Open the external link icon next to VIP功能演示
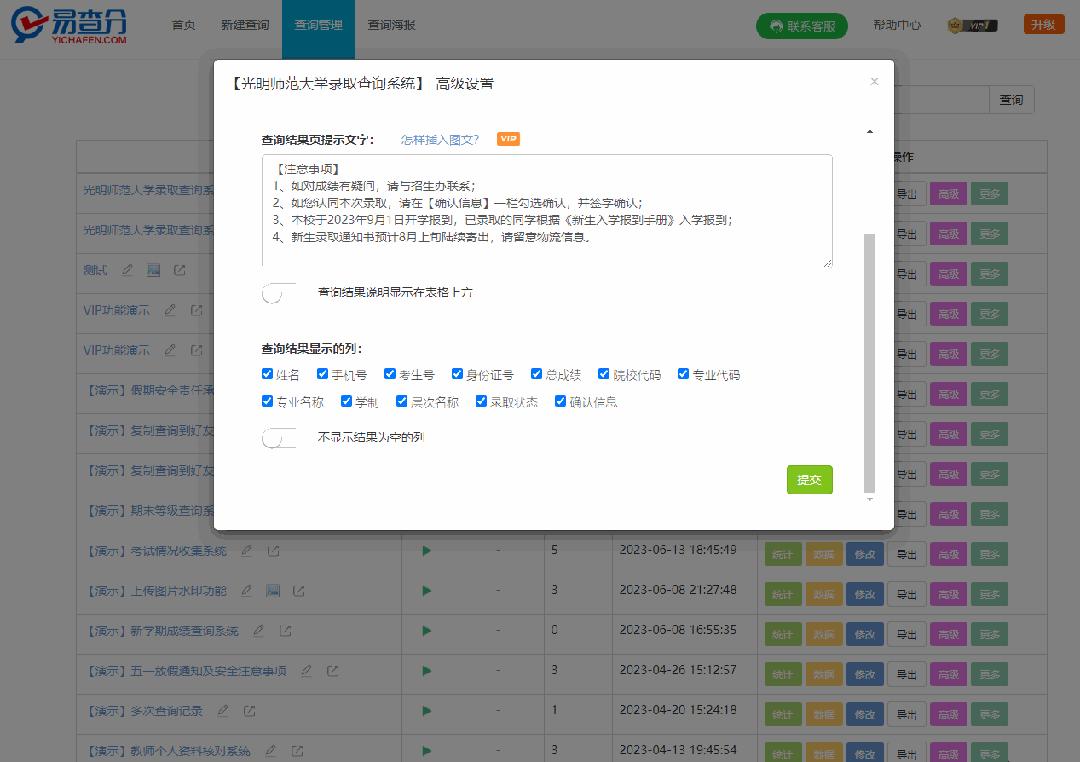 coord(196,310)
